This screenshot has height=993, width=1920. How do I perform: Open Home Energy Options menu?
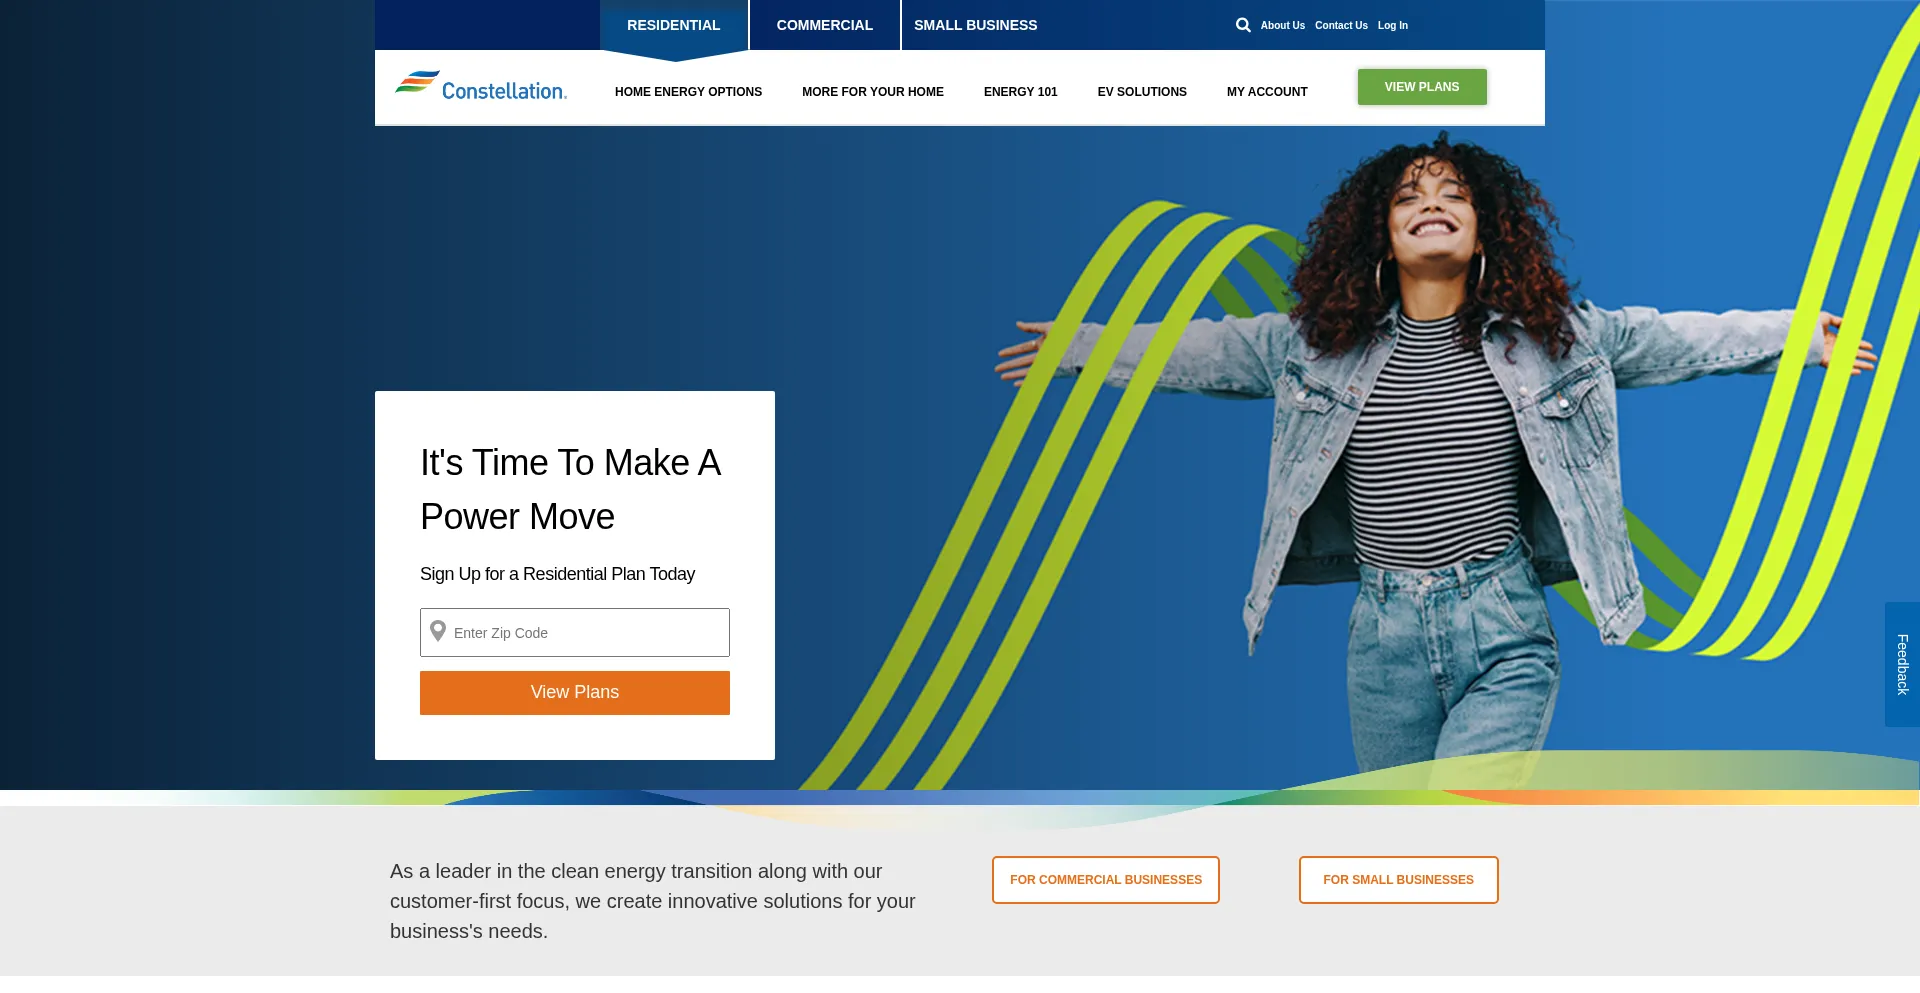[688, 92]
